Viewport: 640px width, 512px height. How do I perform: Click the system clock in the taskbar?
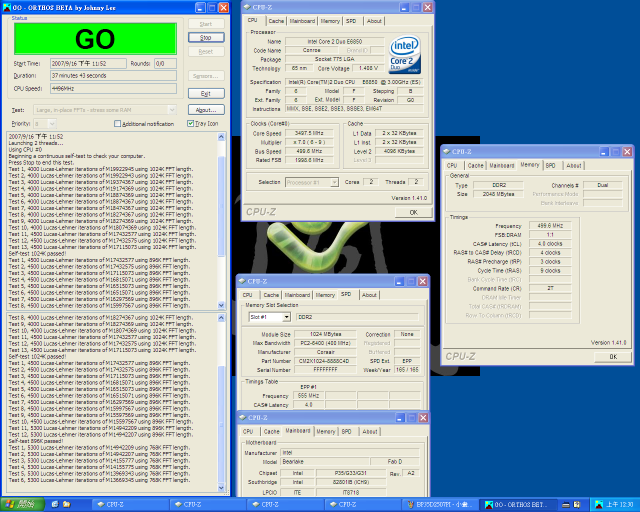pyautogui.click(x=620, y=505)
